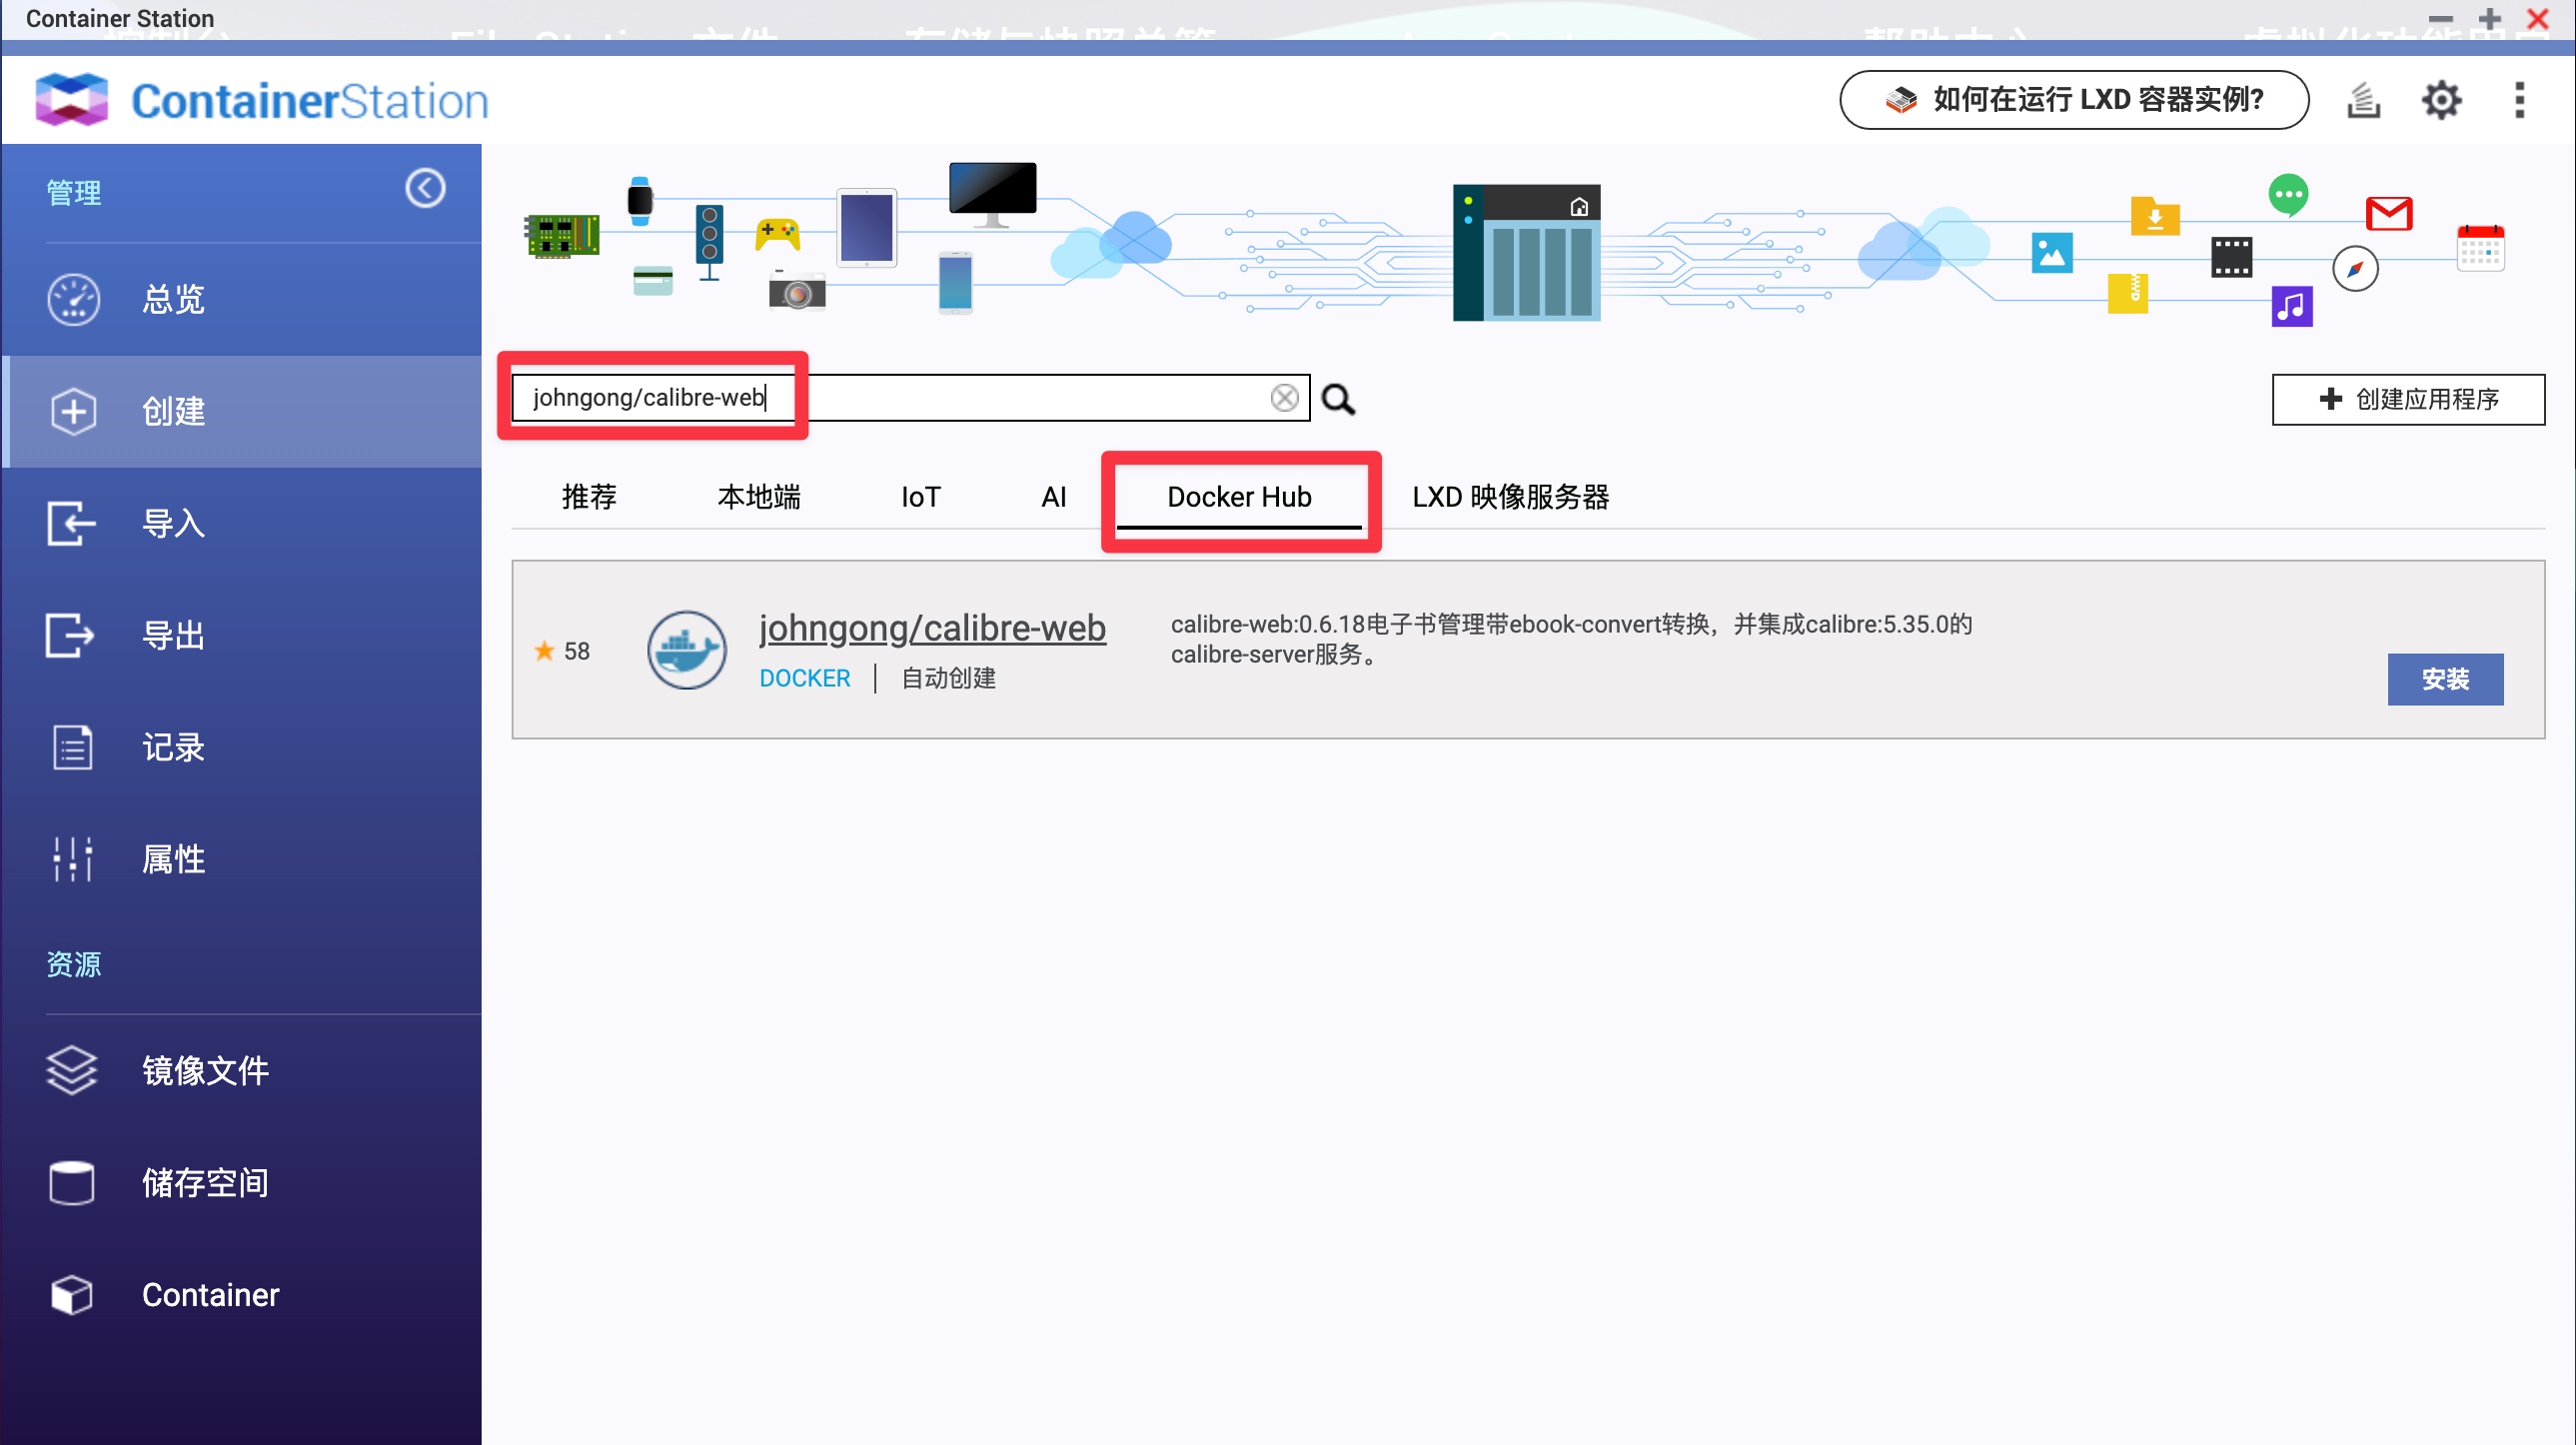
Task: Click the 安装 install button
Action: click(2445, 679)
